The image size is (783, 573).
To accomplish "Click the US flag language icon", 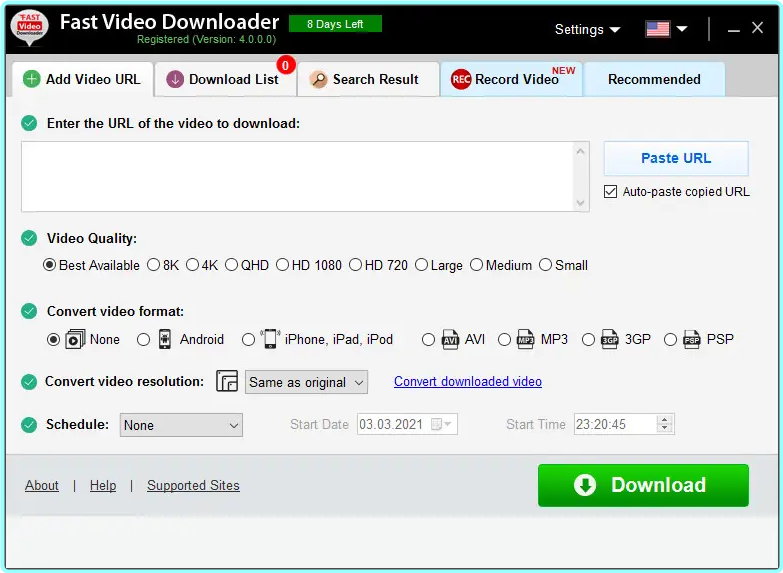I will click(658, 29).
